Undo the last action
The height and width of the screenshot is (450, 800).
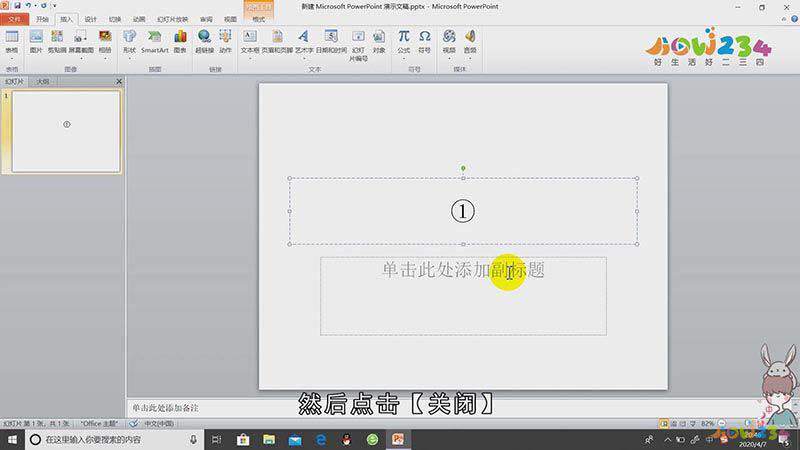click(x=28, y=6)
